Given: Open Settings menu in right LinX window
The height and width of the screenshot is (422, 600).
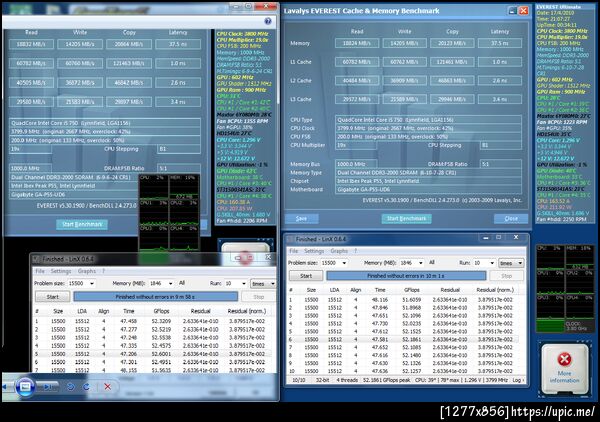Looking at the screenshot, I should click(x=314, y=251).
